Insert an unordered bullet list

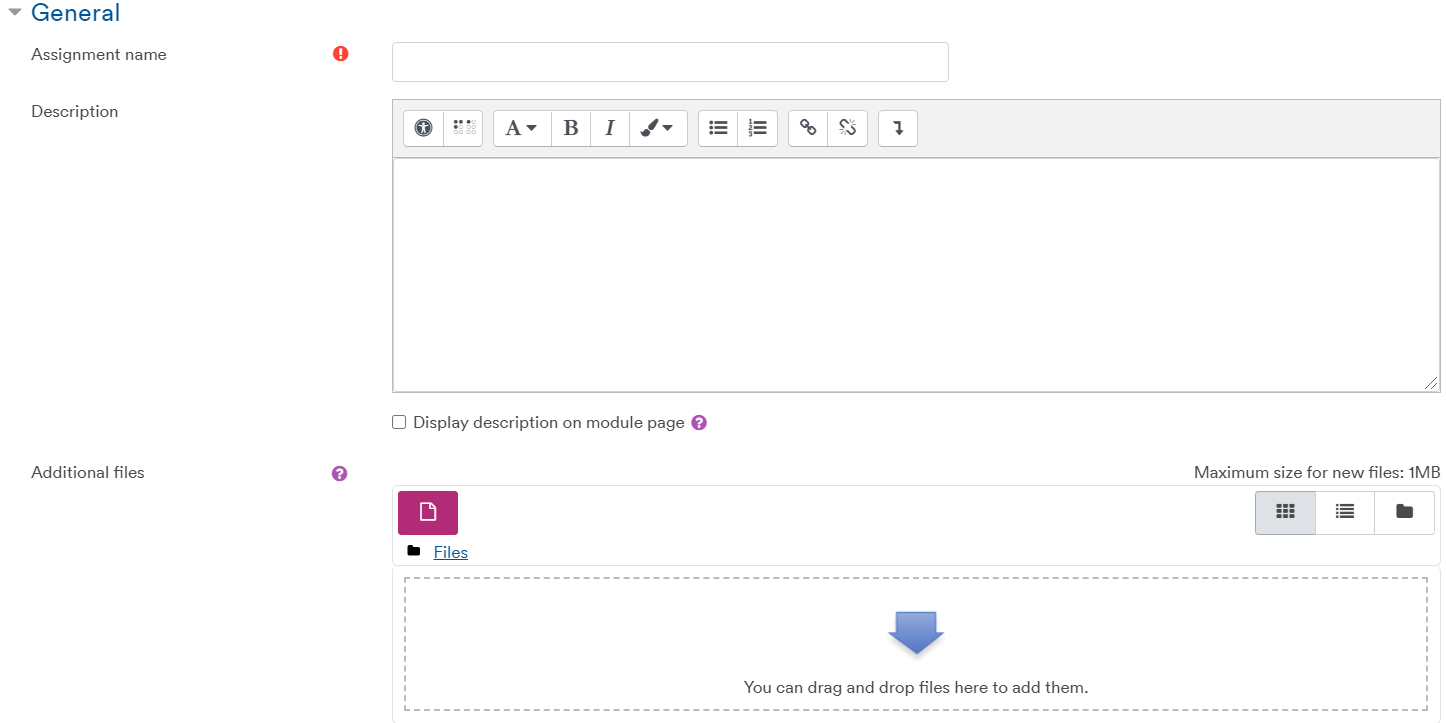tap(718, 128)
